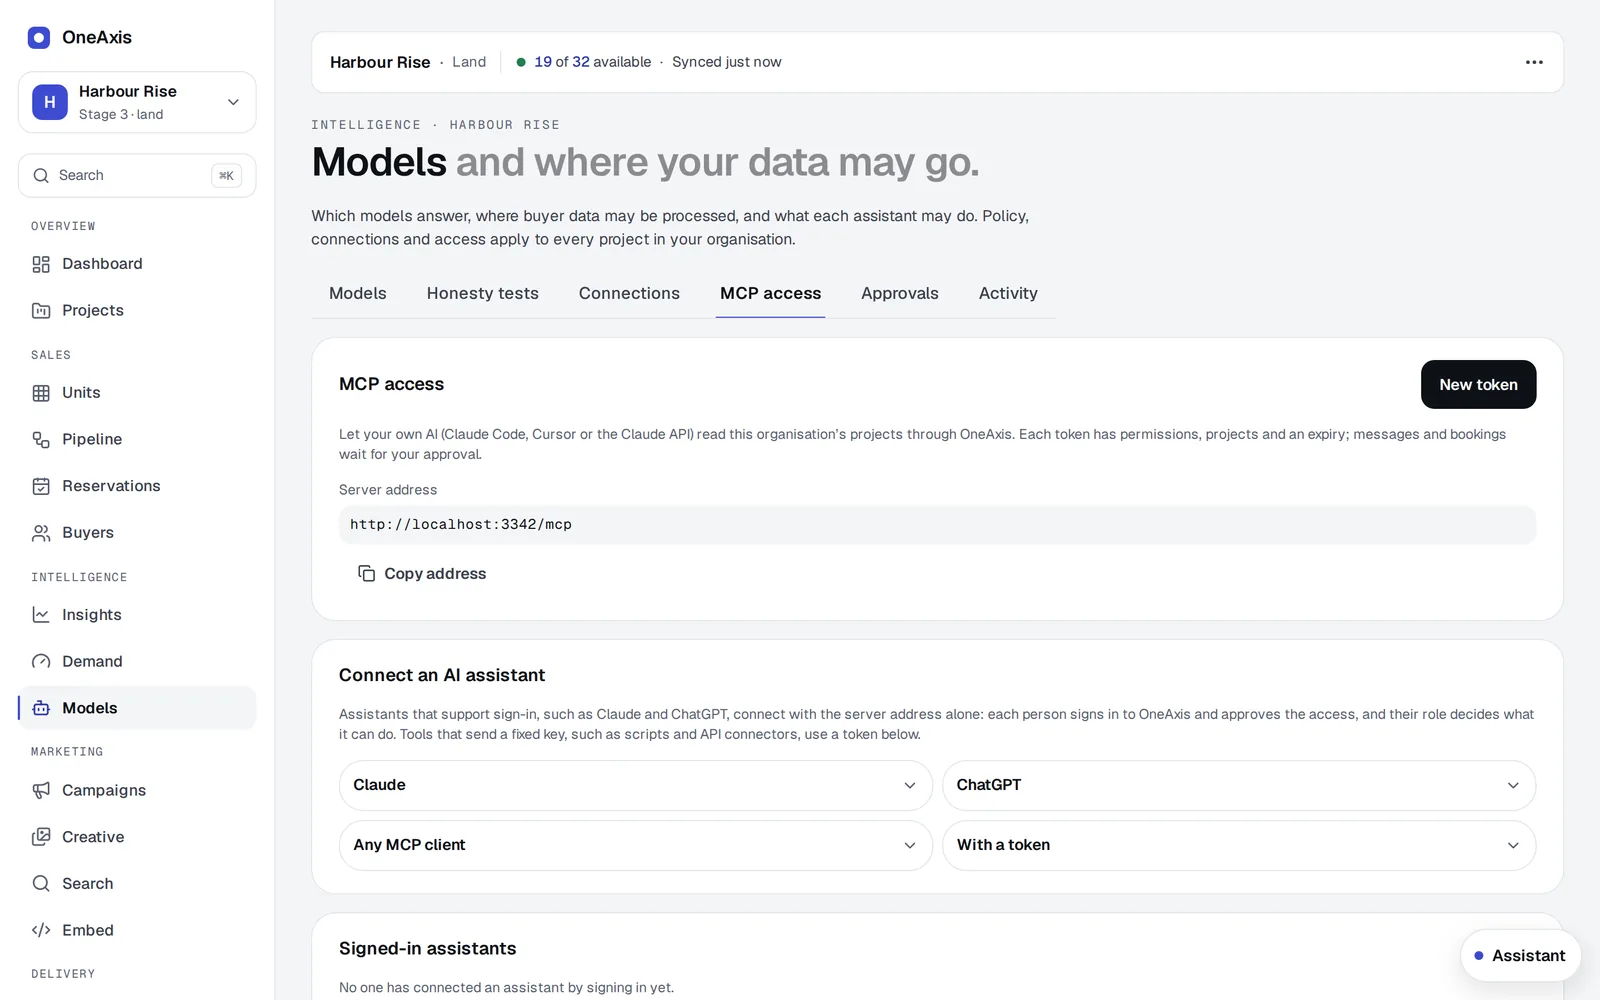Select the MCP access tab
This screenshot has height=1000, width=1600.
click(770, 294)
